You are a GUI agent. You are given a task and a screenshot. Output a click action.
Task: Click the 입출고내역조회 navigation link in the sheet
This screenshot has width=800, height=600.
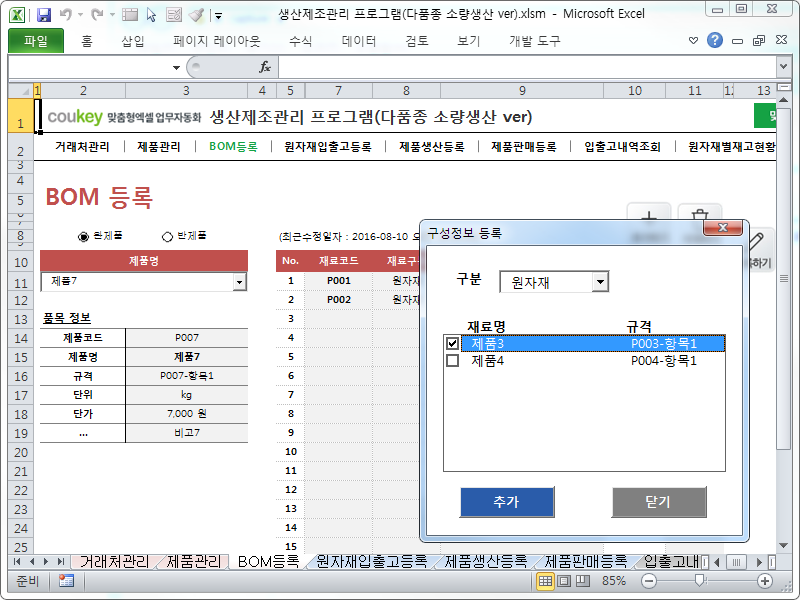coord(622,147)
